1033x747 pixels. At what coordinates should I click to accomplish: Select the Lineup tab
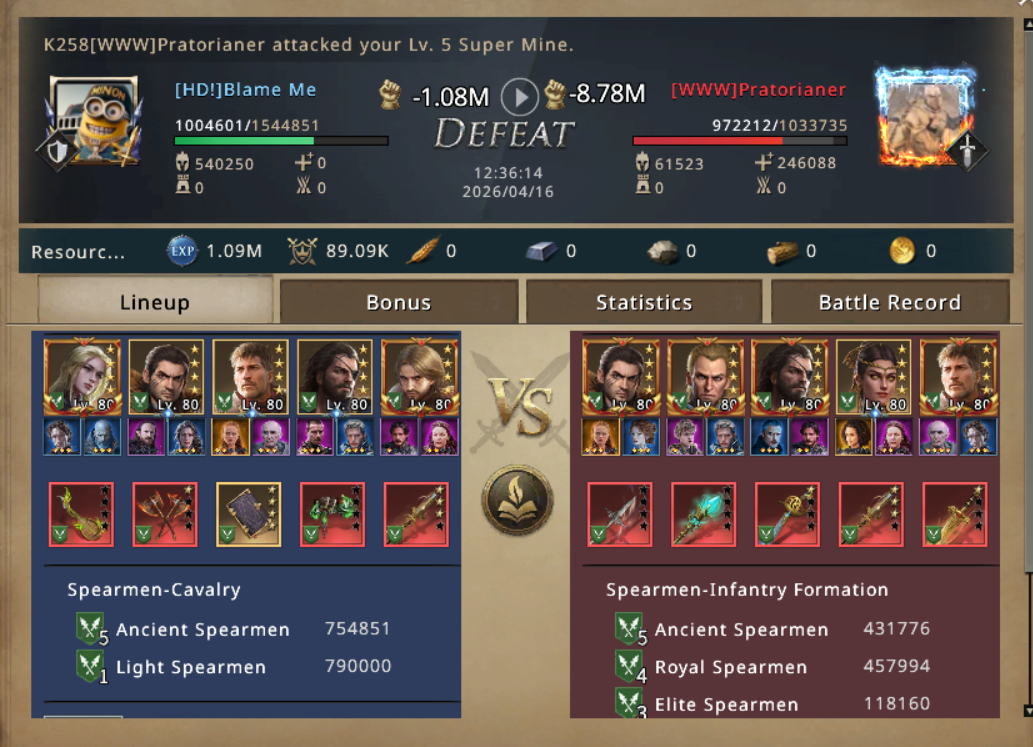coord(155,301)
